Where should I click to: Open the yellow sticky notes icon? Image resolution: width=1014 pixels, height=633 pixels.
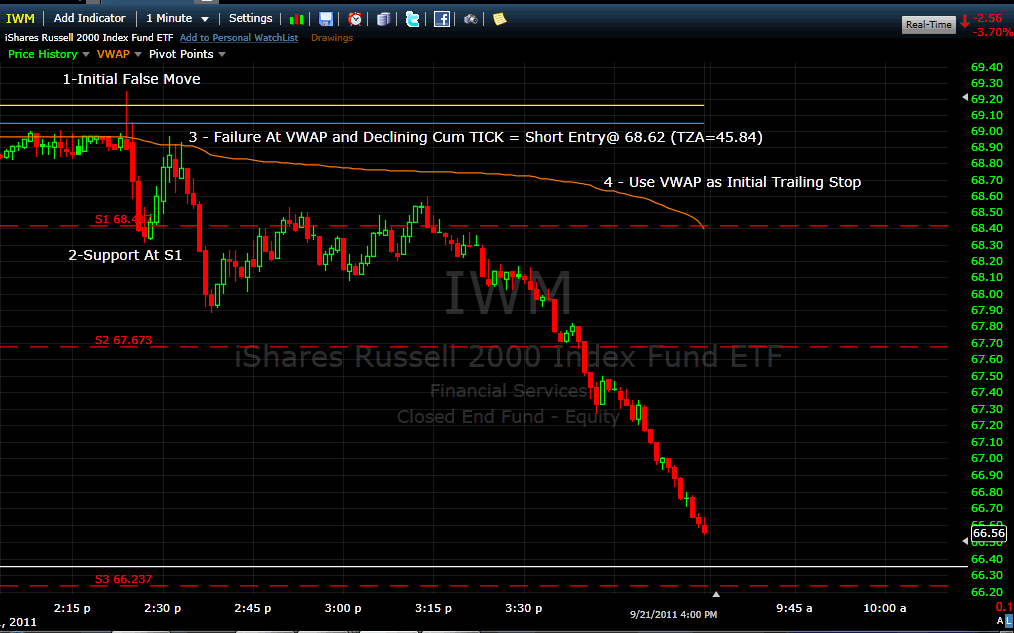pyautogui.click(x=499, y=19)
